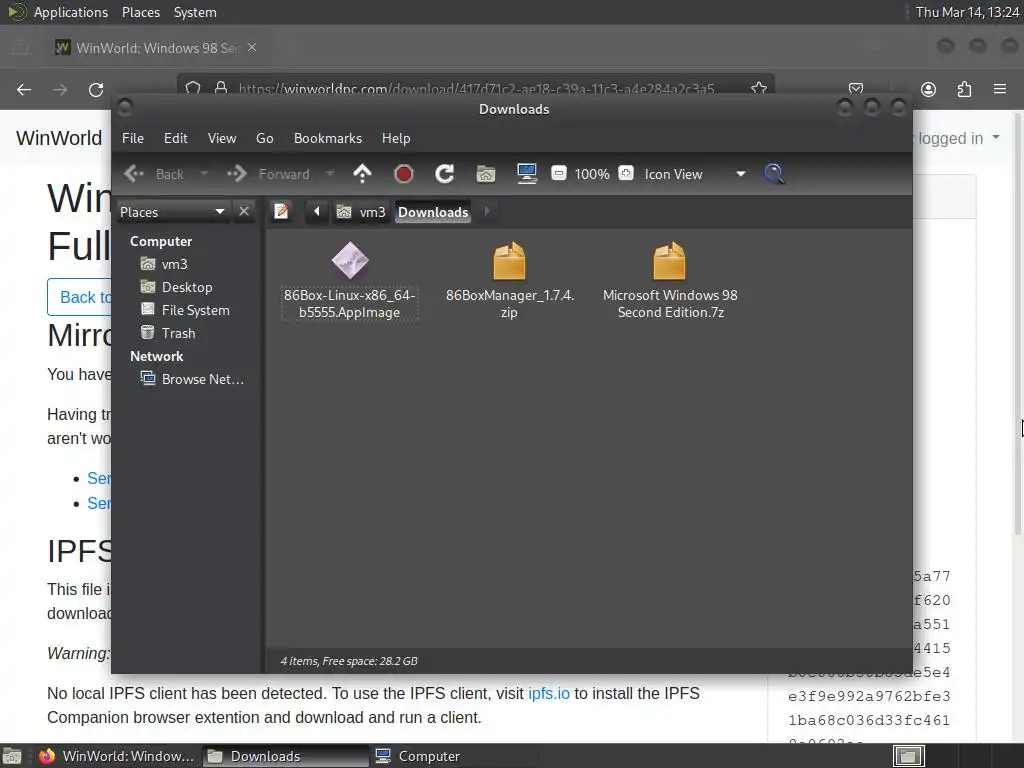The width and height of the screenshot is (1024, 768).
Task: Open the Firefox hamburger menu
Action: click(x=1000, y=89)
